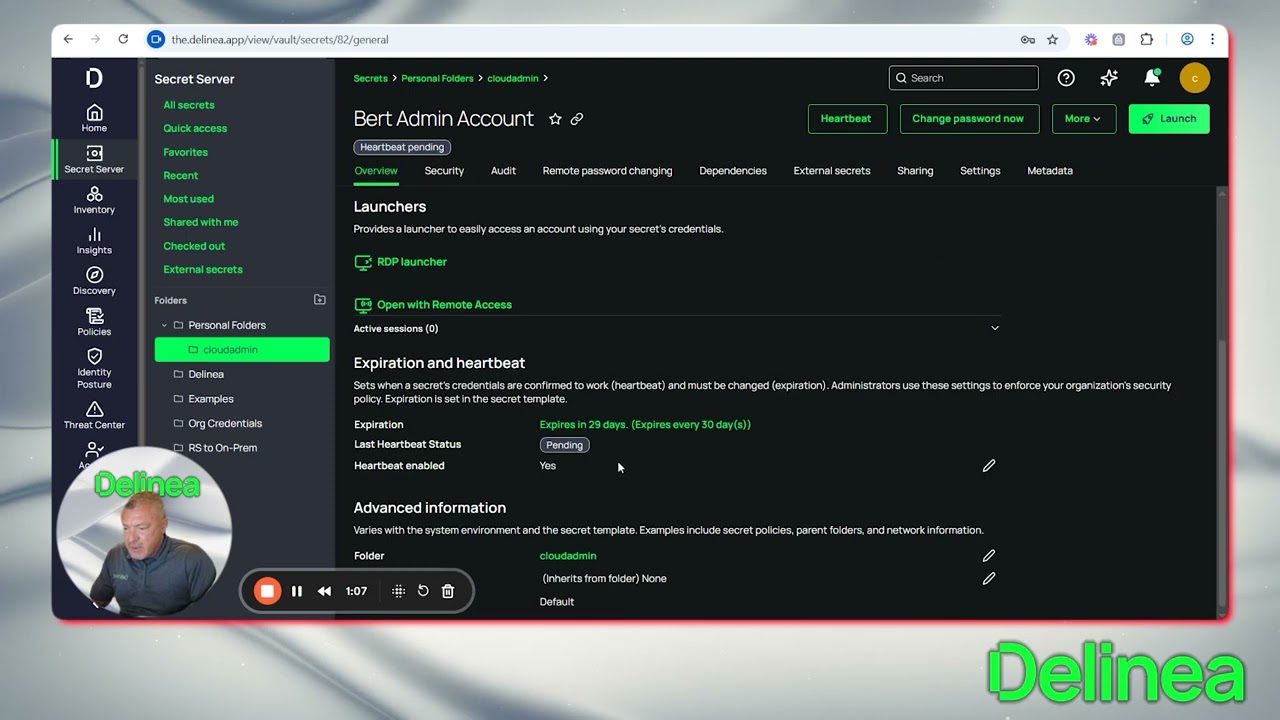Select RS to On-Prem folder

click(x=222, y=448)
